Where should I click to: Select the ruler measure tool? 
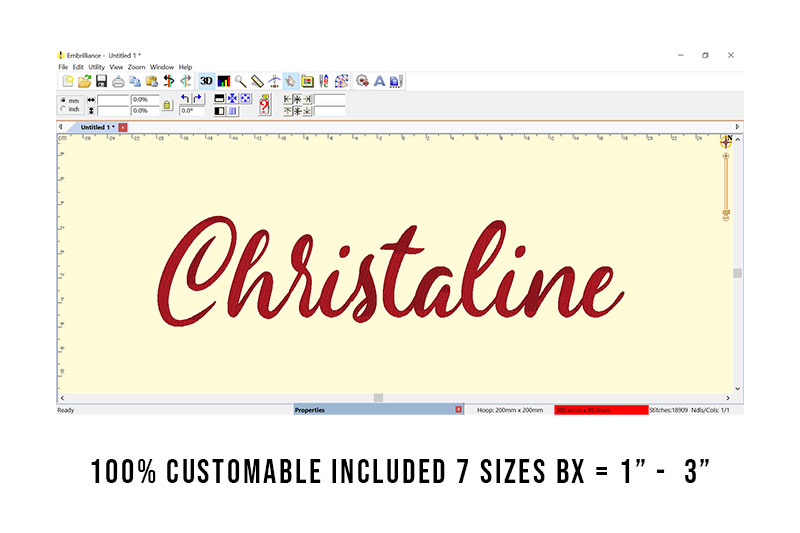pos(257,81)
